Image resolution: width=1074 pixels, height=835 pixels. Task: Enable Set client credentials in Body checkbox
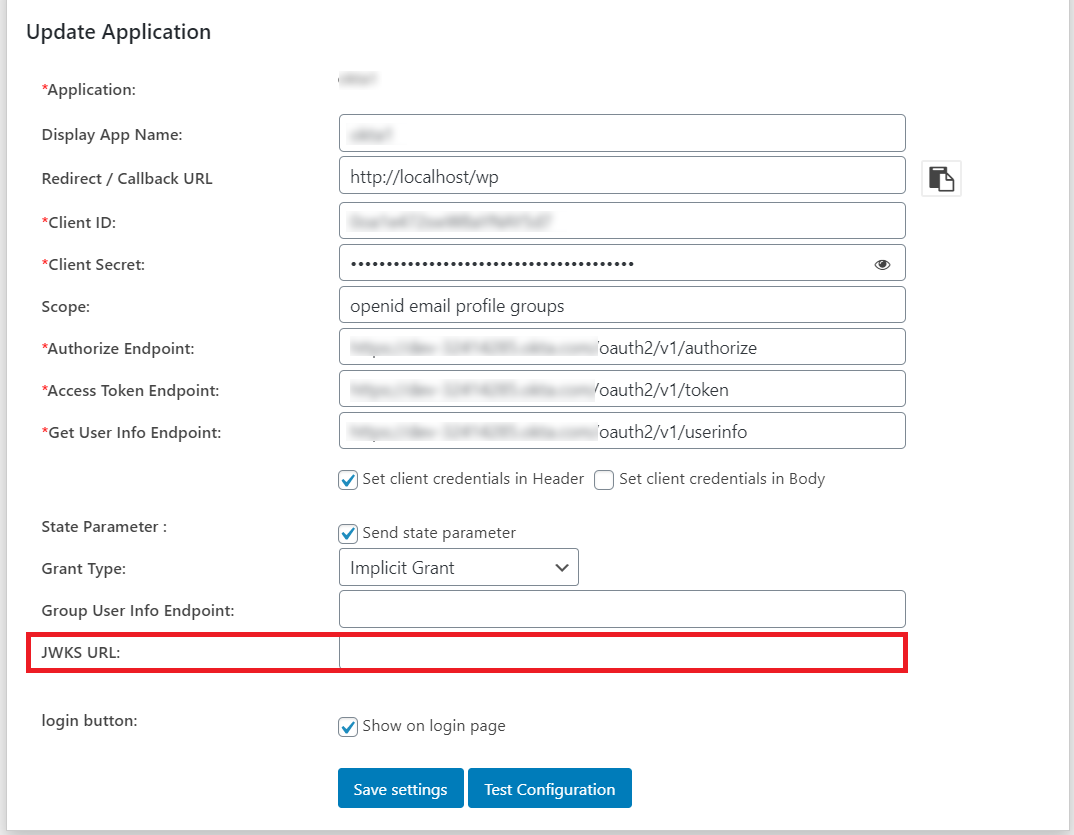point(603,479)
